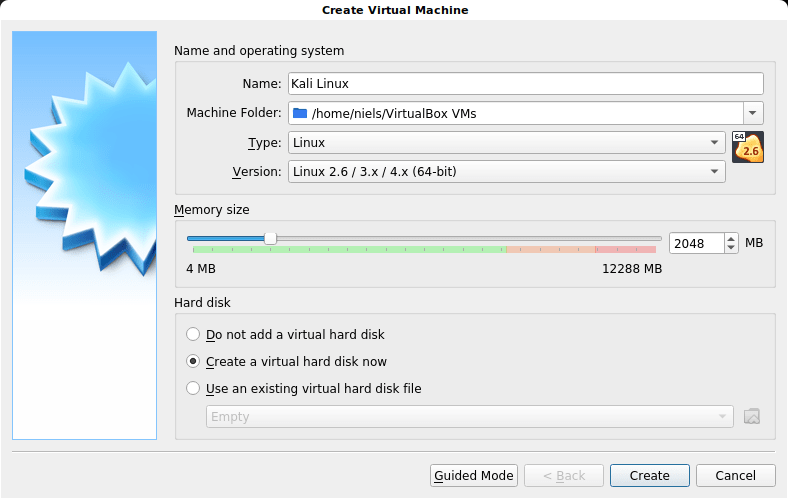Click the Guided Mode button
788x499 pixels.
(x=474, y=475)
